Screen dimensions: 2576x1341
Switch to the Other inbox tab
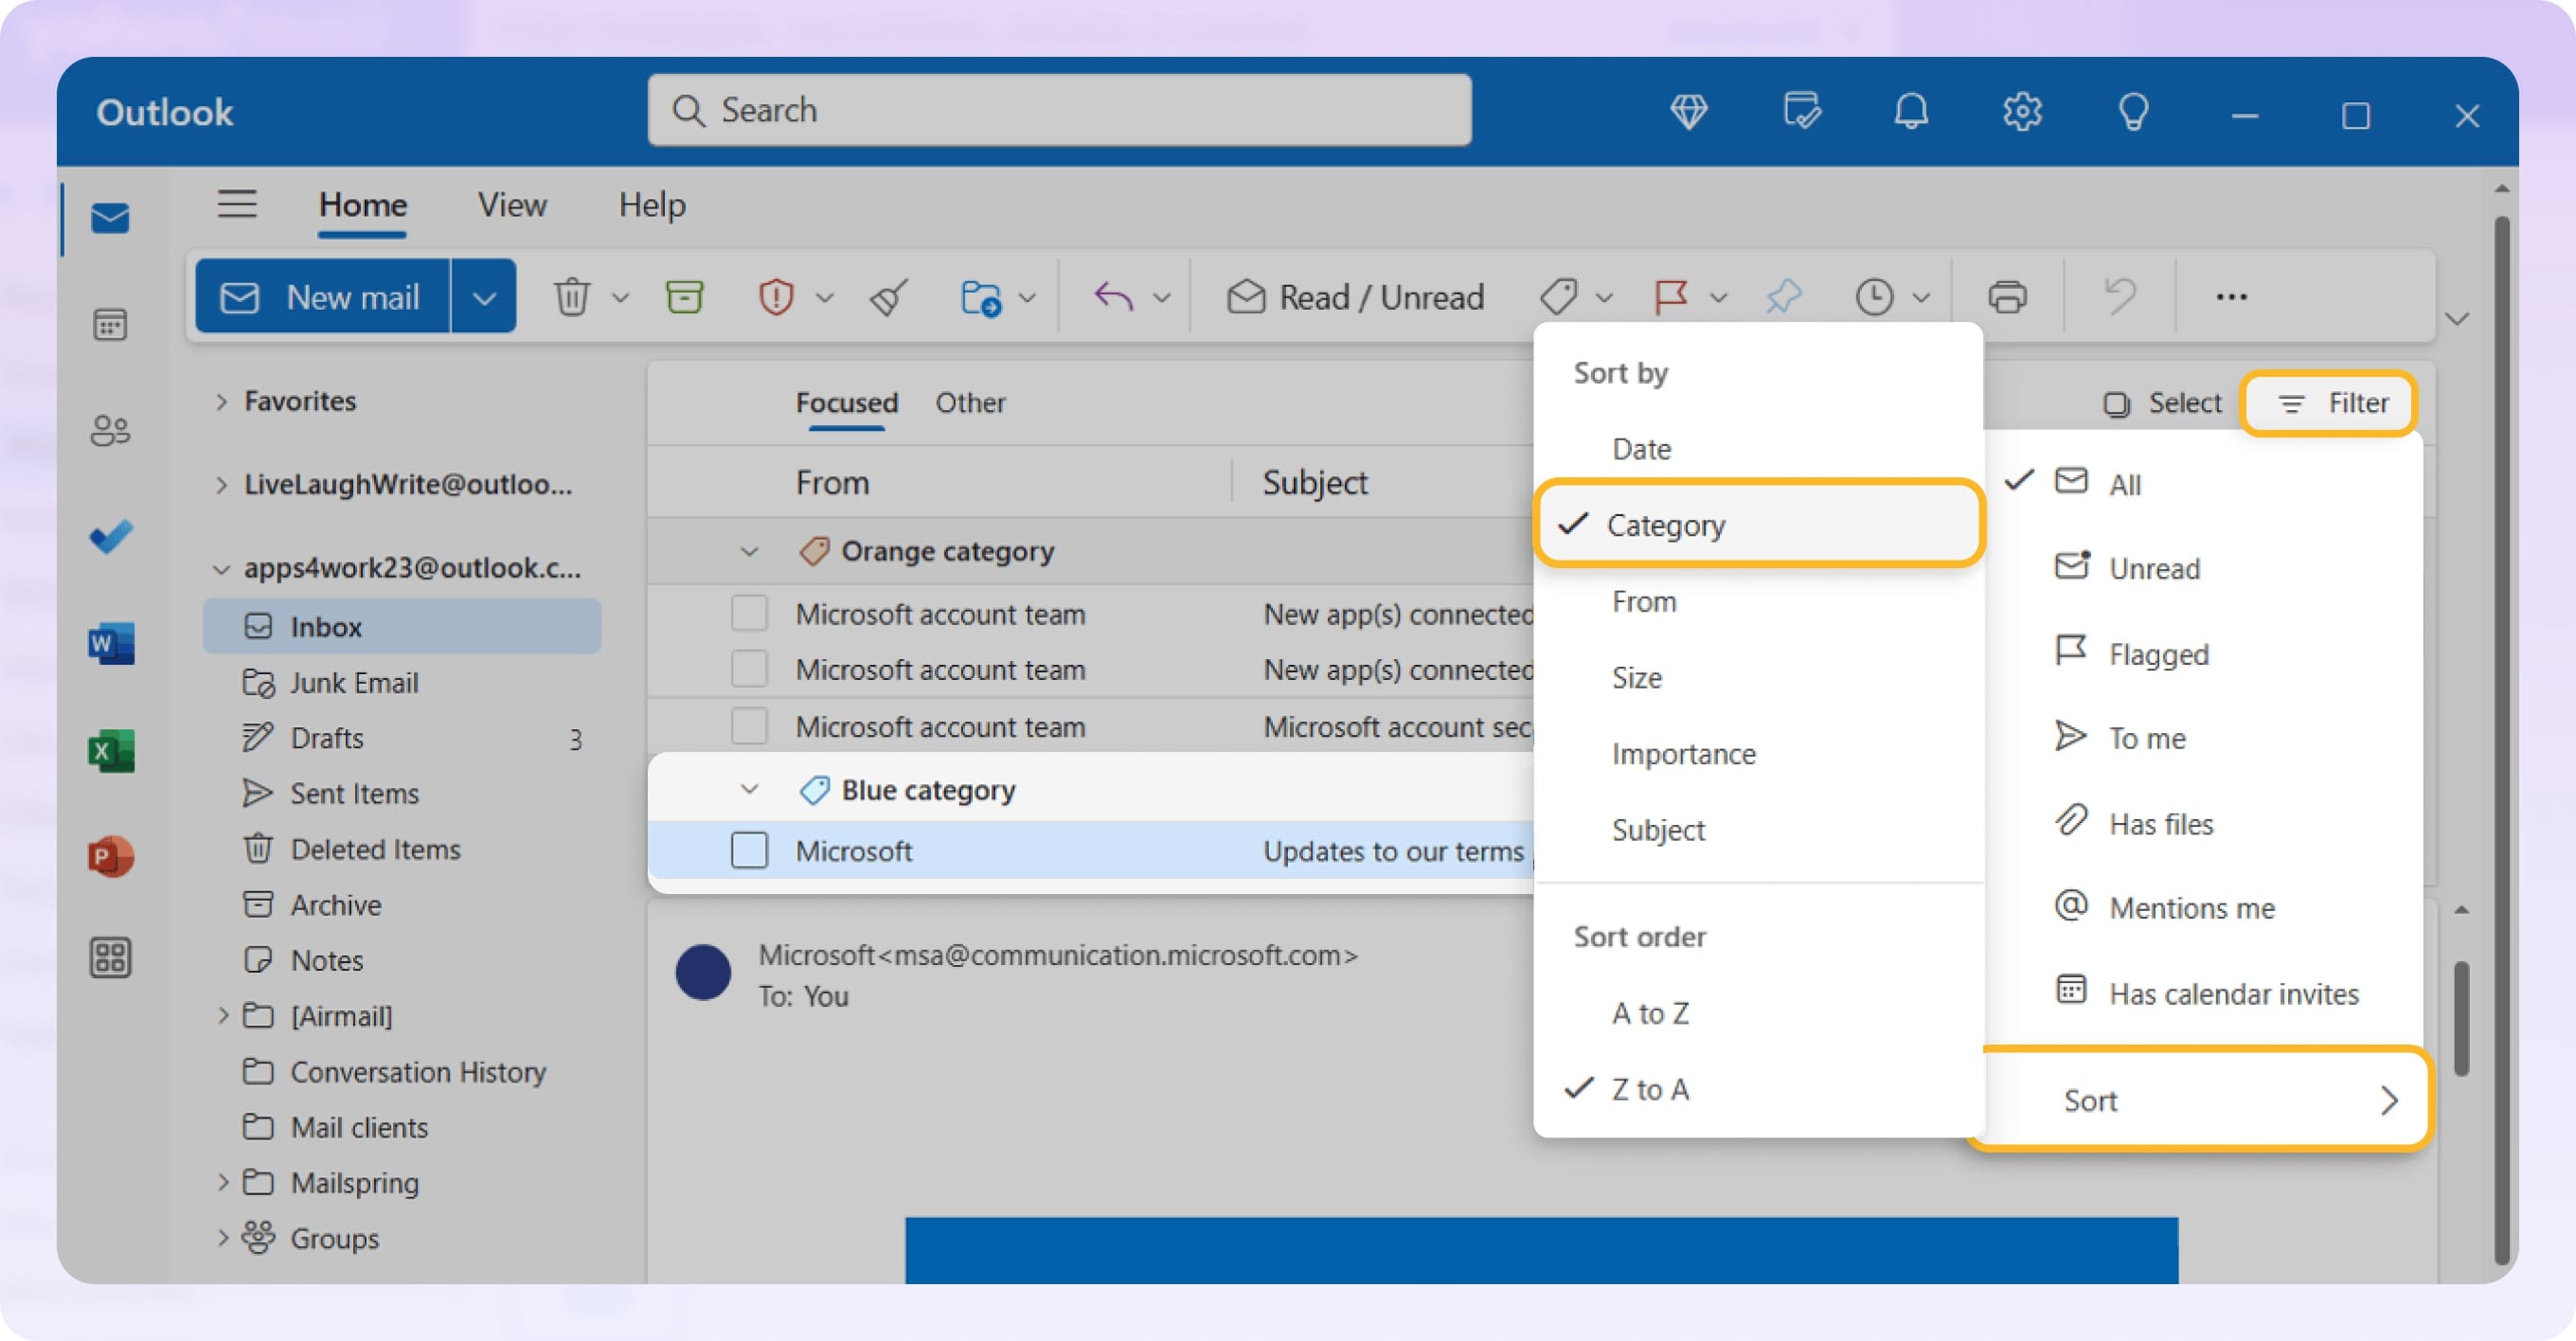click(x=969, y=403)
